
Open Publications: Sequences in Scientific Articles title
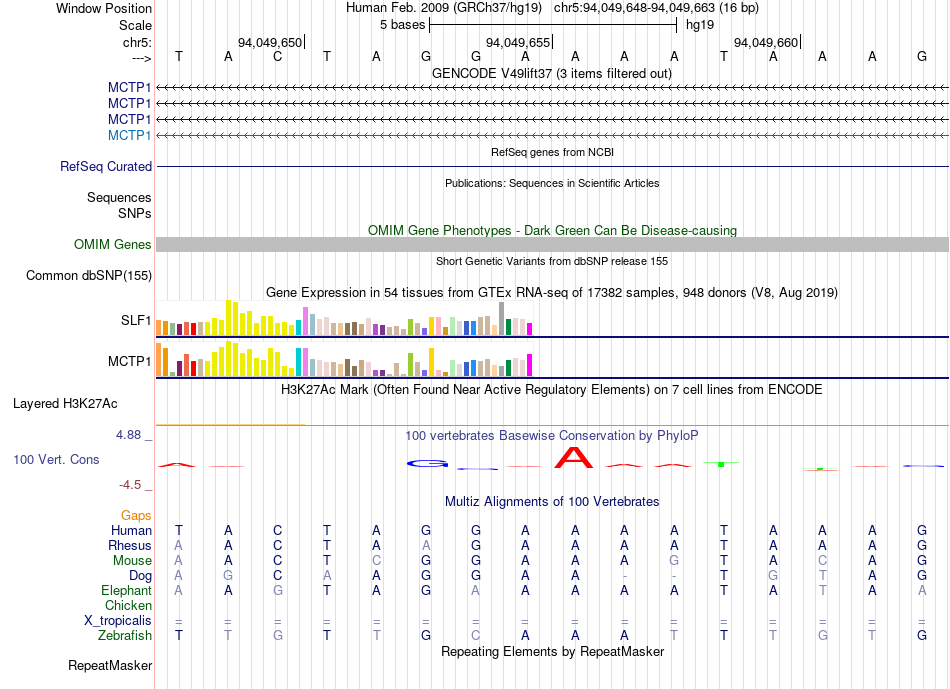(x=552, y=183)
